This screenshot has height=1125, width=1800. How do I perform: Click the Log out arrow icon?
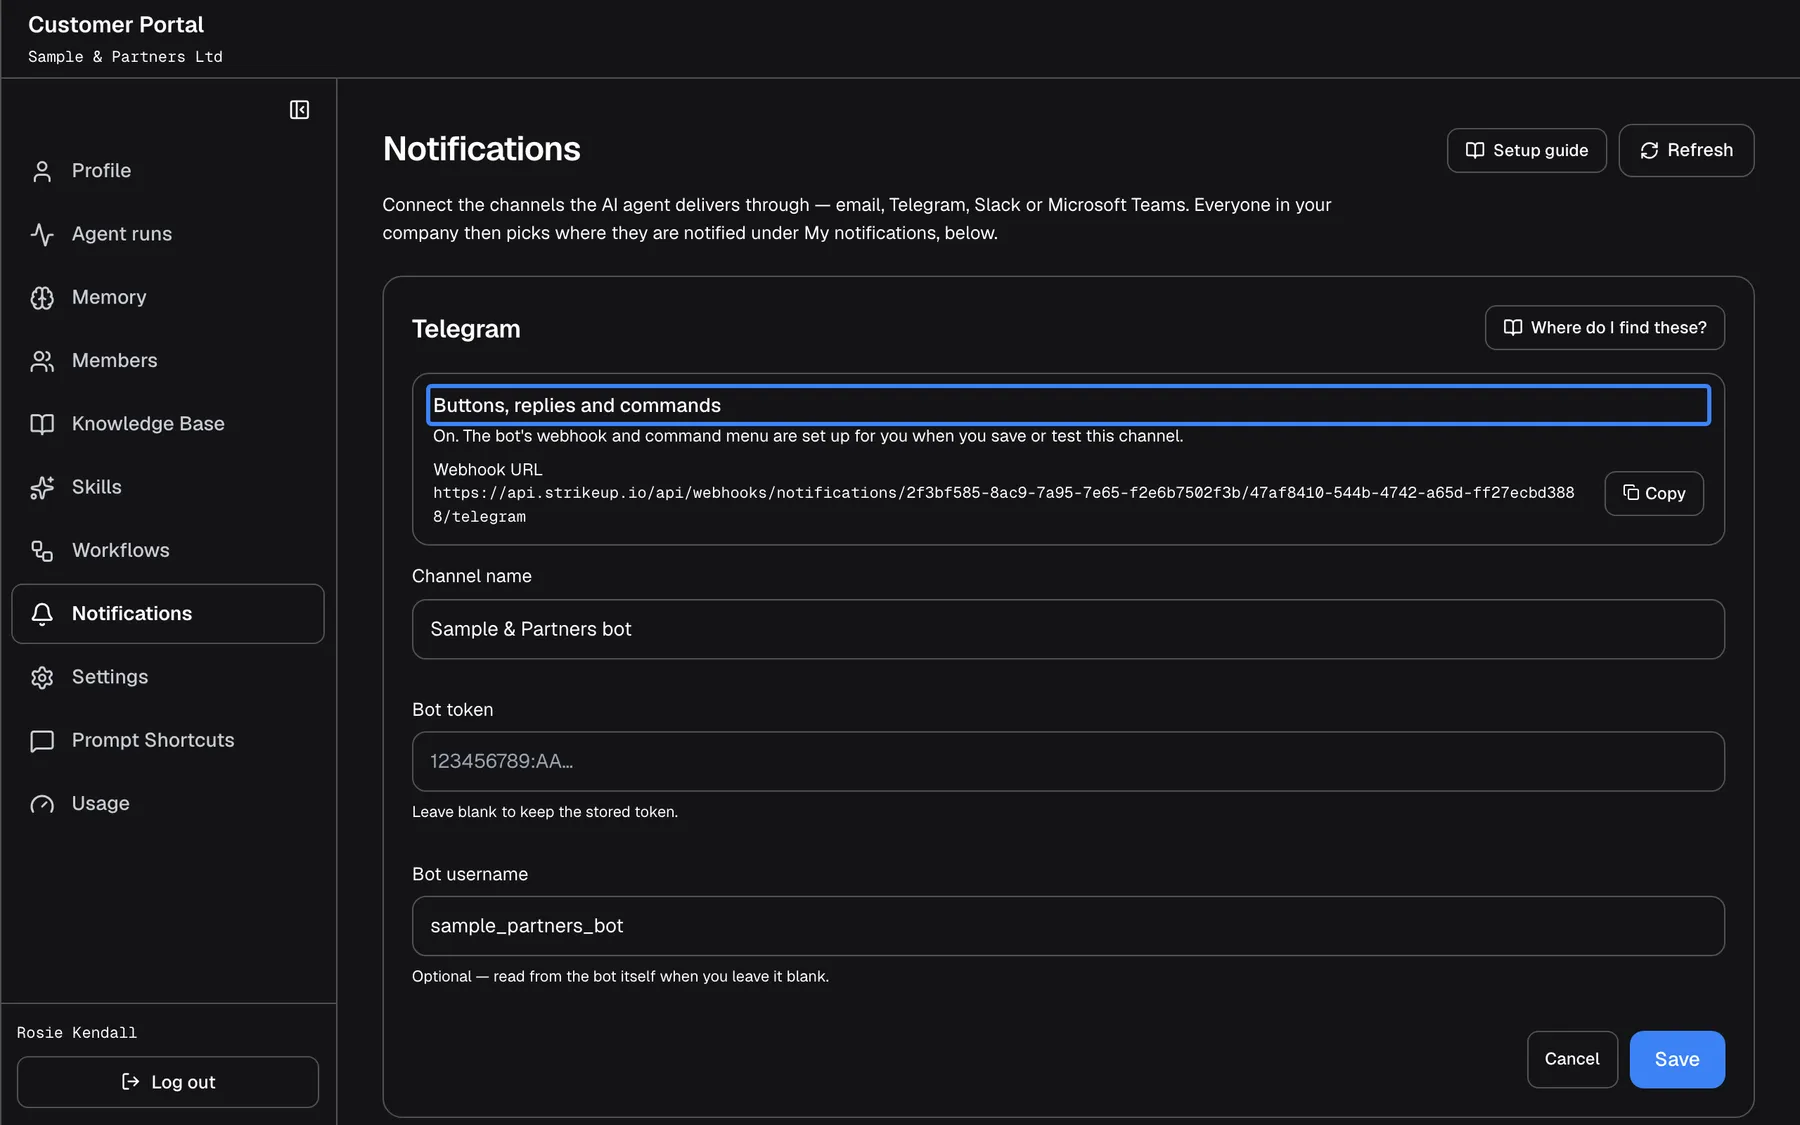click(x=130, y=1081)
